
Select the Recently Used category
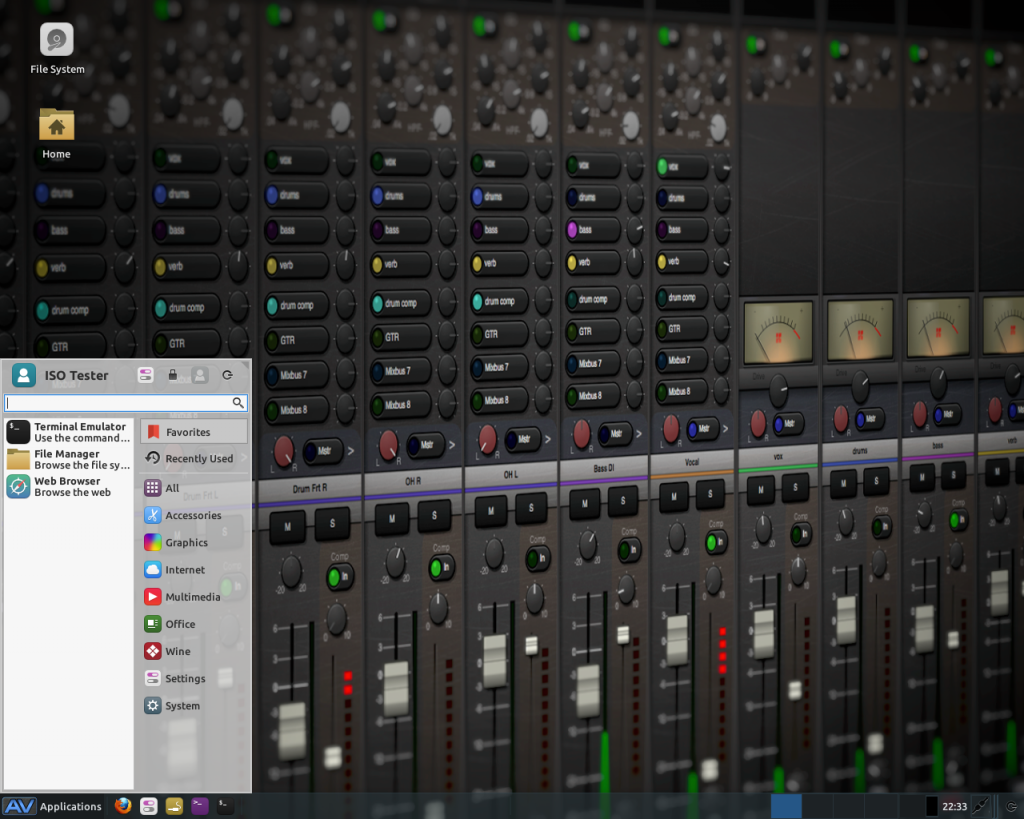194,459
